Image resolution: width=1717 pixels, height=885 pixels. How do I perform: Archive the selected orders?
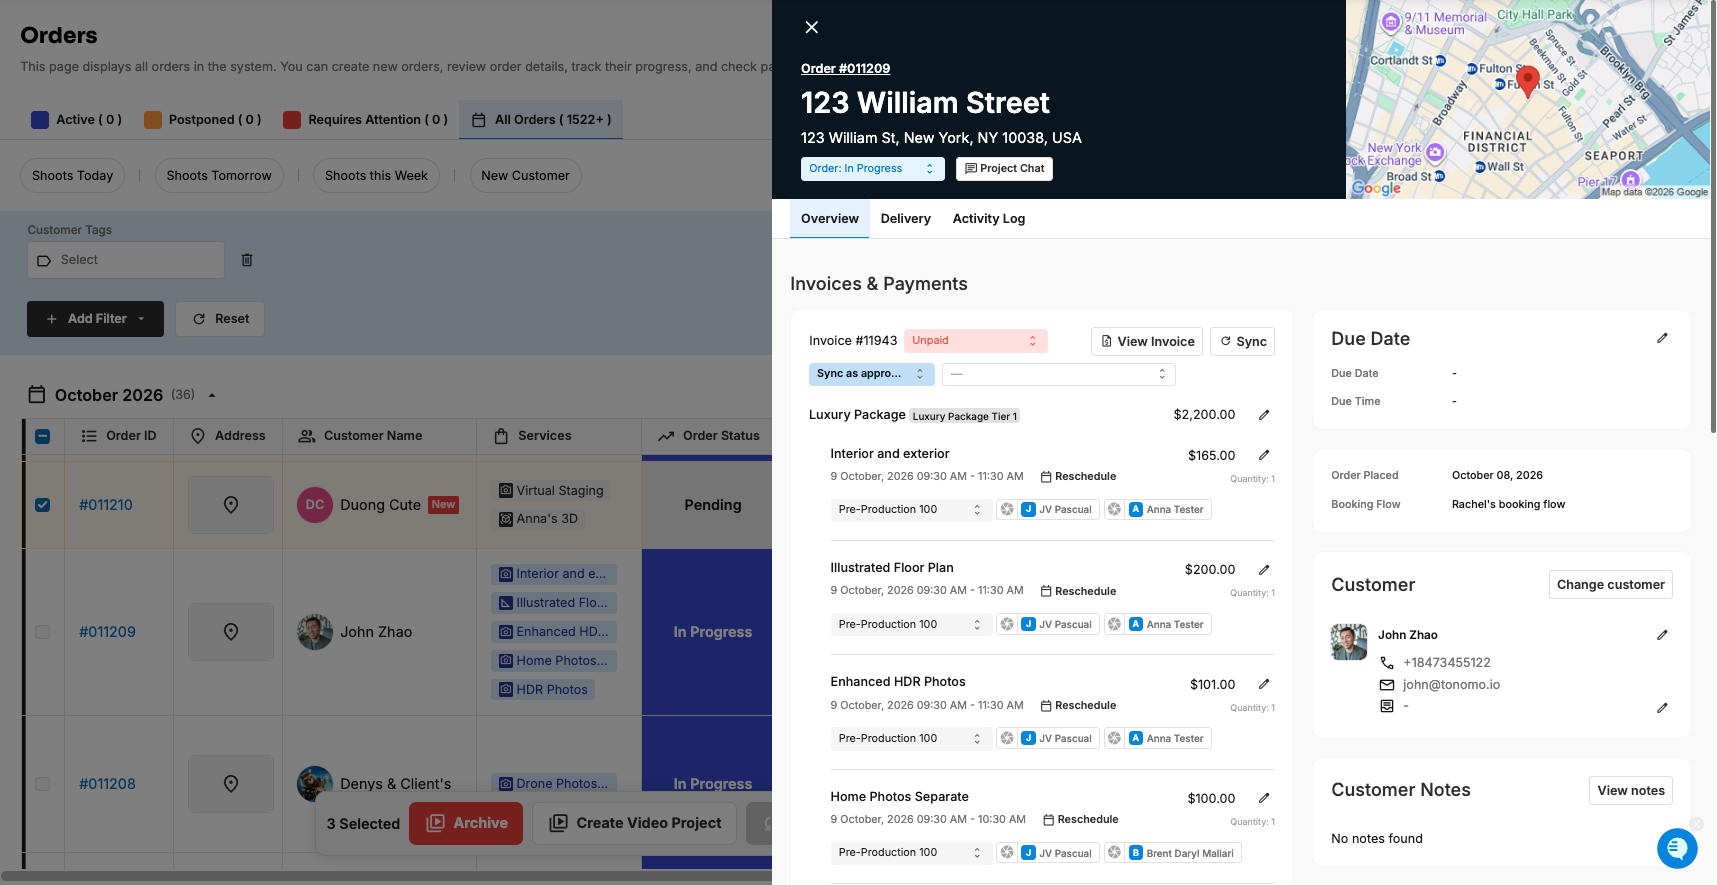[x=466, y=824]
